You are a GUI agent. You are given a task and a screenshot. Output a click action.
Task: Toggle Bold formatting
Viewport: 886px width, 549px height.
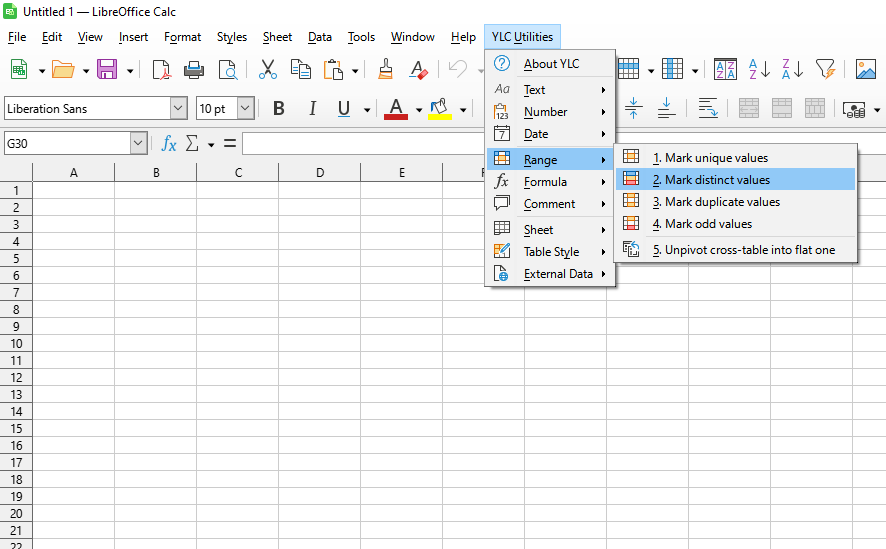pyautogui.click(x=279, y=109)
